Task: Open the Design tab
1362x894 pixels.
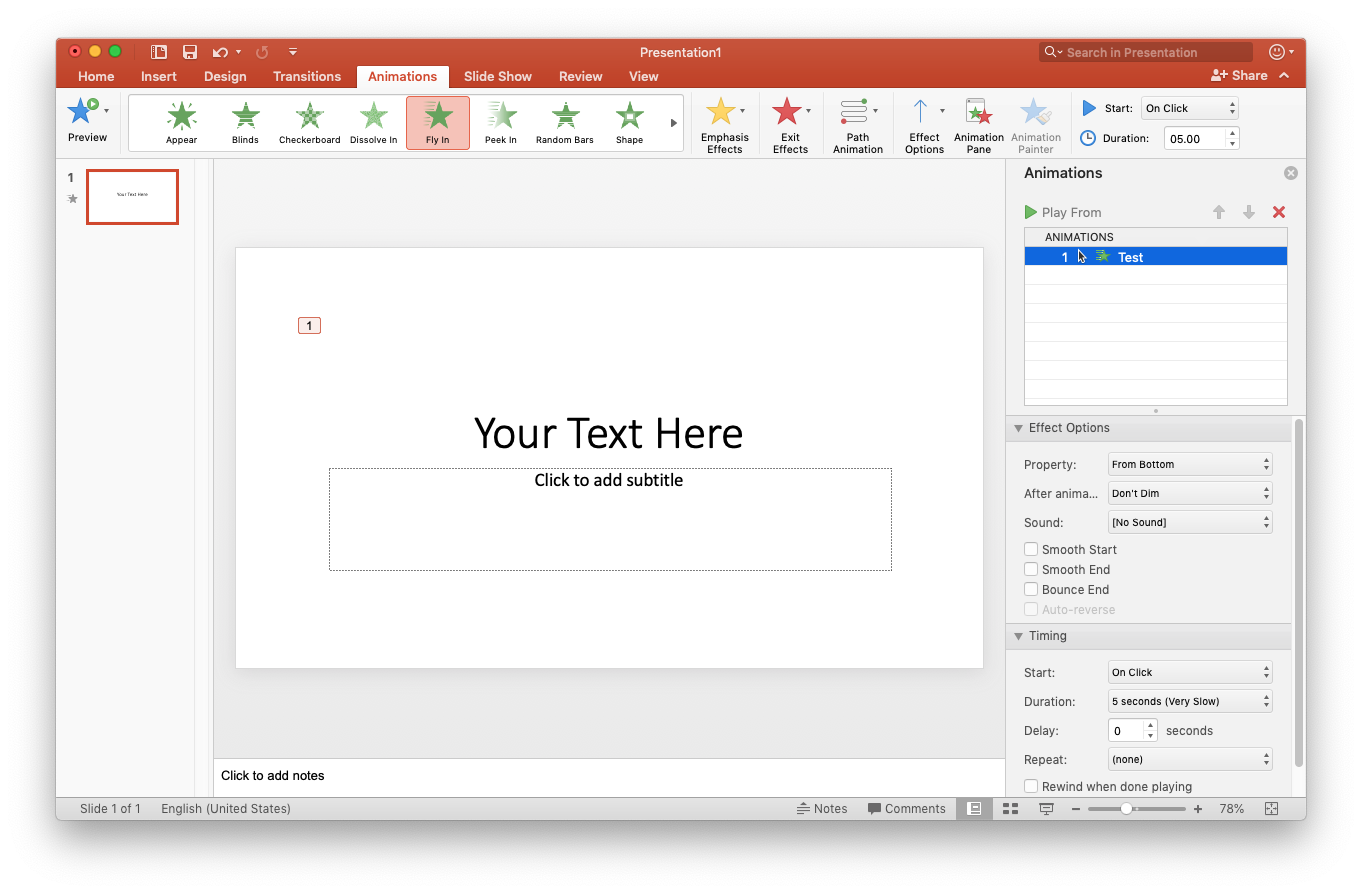Action: [225, 76]
